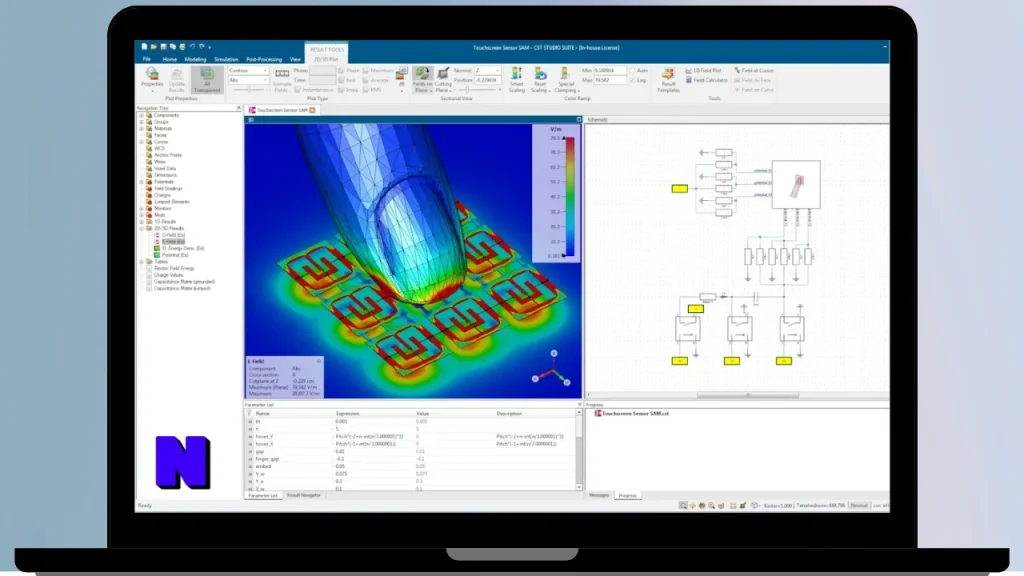Open the File menu

pyautogui.click(x=146, y=59)
